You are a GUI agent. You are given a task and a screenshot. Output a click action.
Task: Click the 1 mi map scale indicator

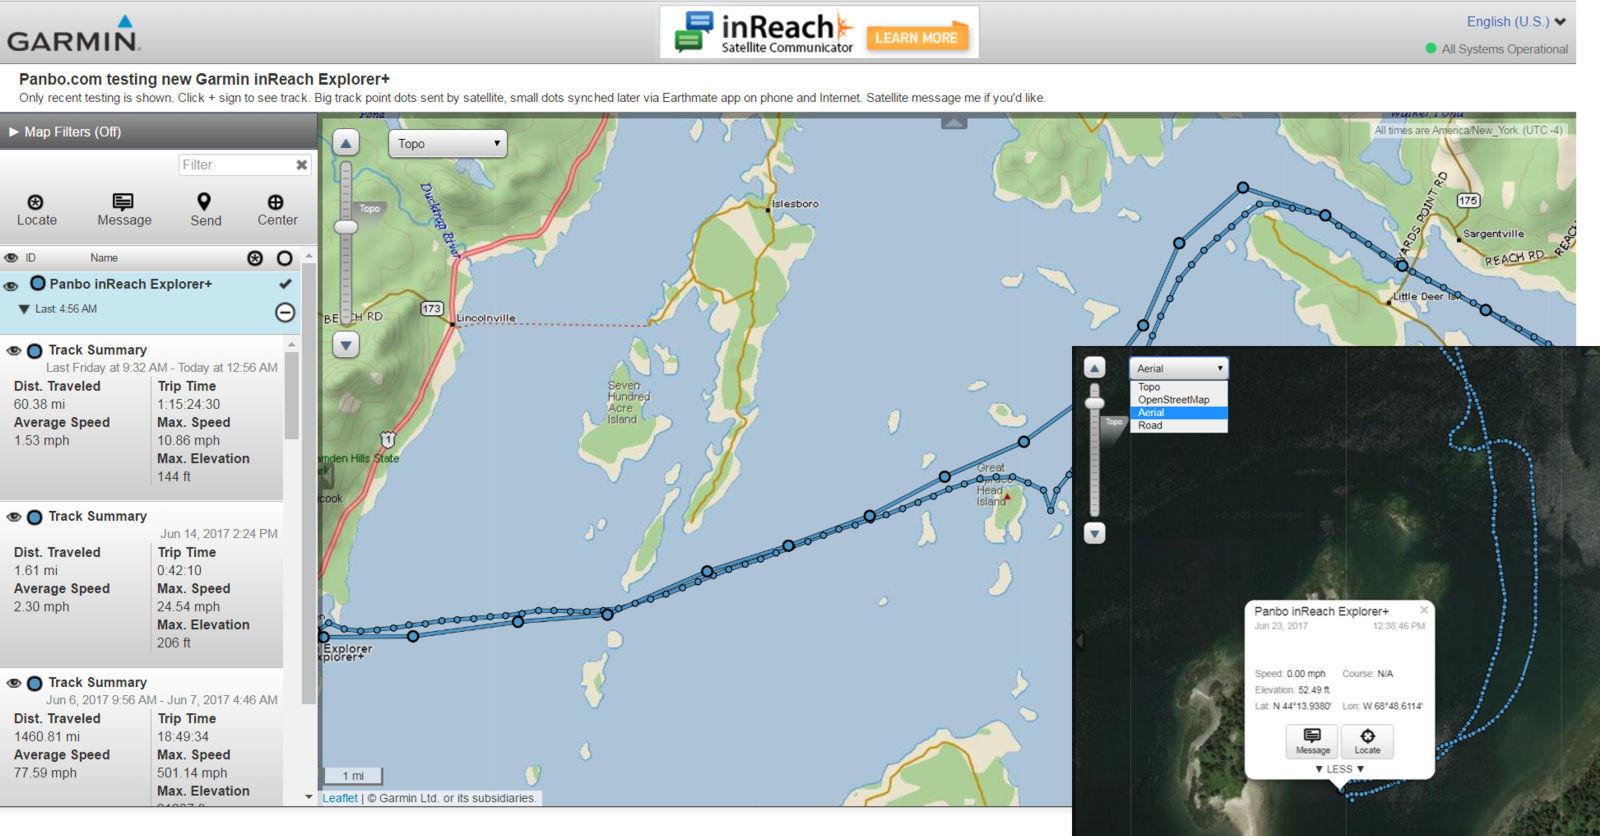pos(352,776)
